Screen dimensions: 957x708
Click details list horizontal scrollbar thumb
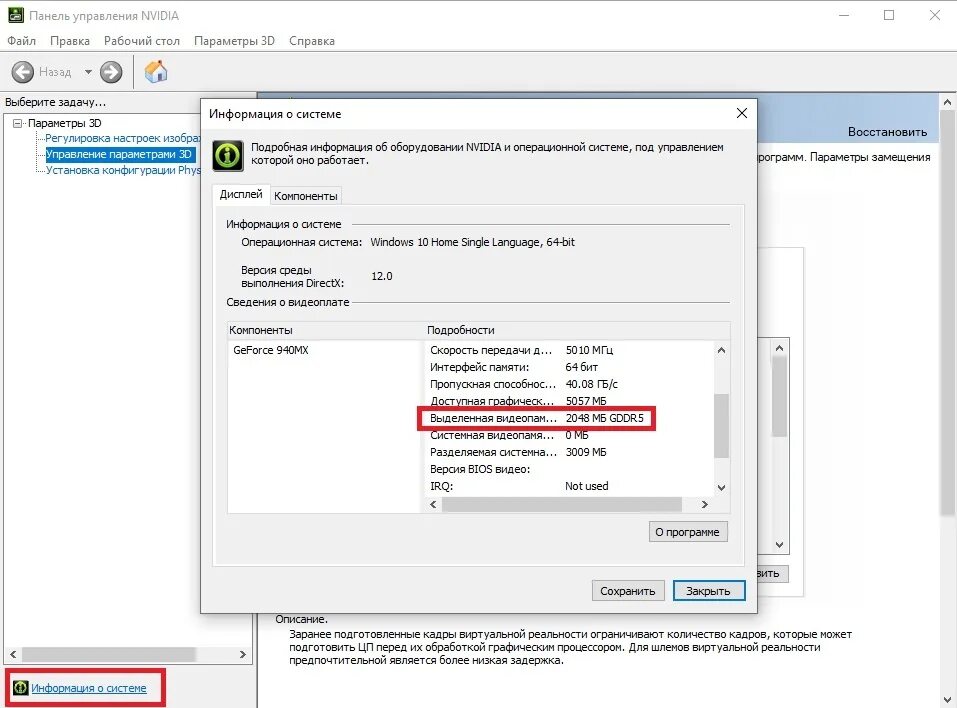click(562, 504)
